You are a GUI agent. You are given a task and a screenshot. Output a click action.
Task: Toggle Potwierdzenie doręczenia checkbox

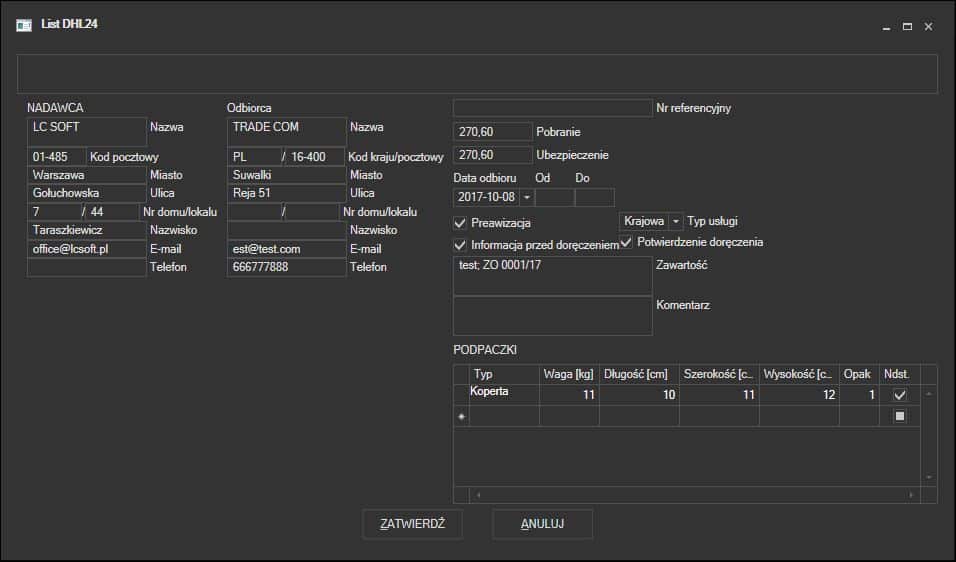[626, 242]
